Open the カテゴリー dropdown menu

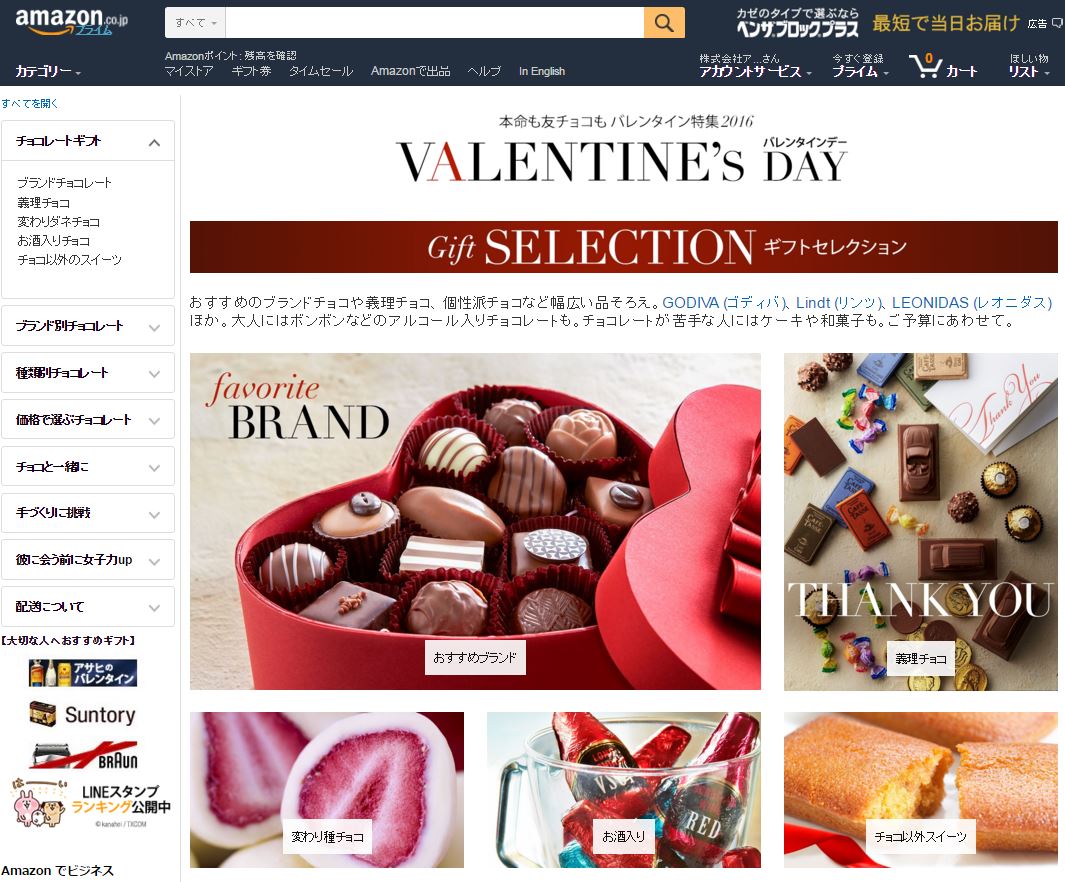click(48, 71)
